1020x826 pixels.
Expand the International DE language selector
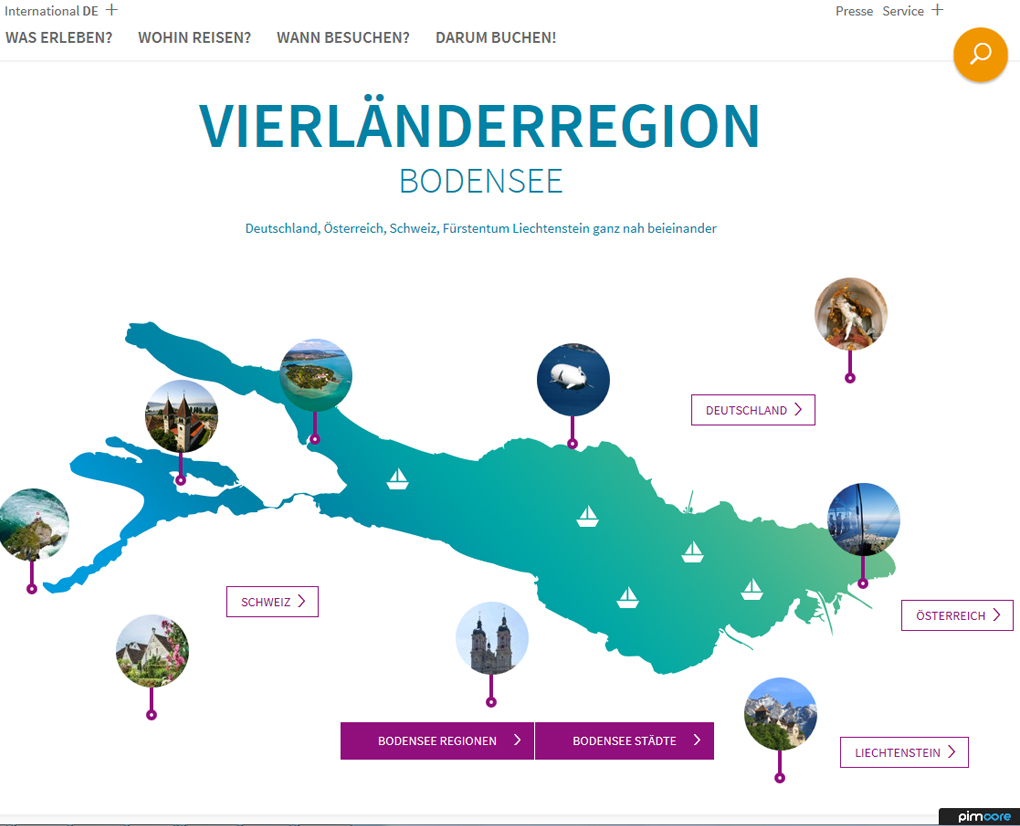click(111, 10)
